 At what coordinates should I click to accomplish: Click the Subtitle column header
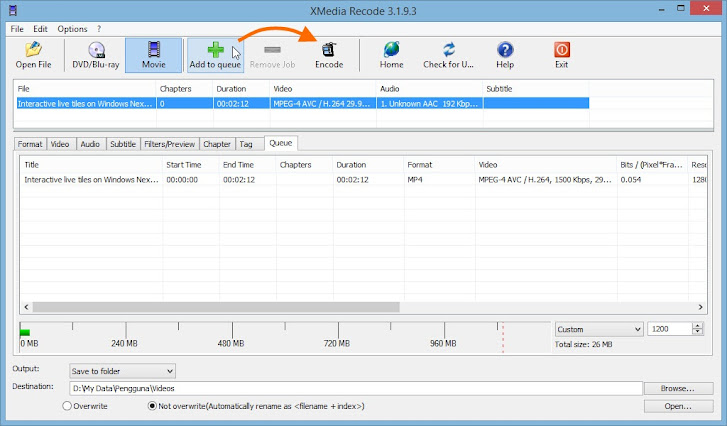click(x=536, y=89)
